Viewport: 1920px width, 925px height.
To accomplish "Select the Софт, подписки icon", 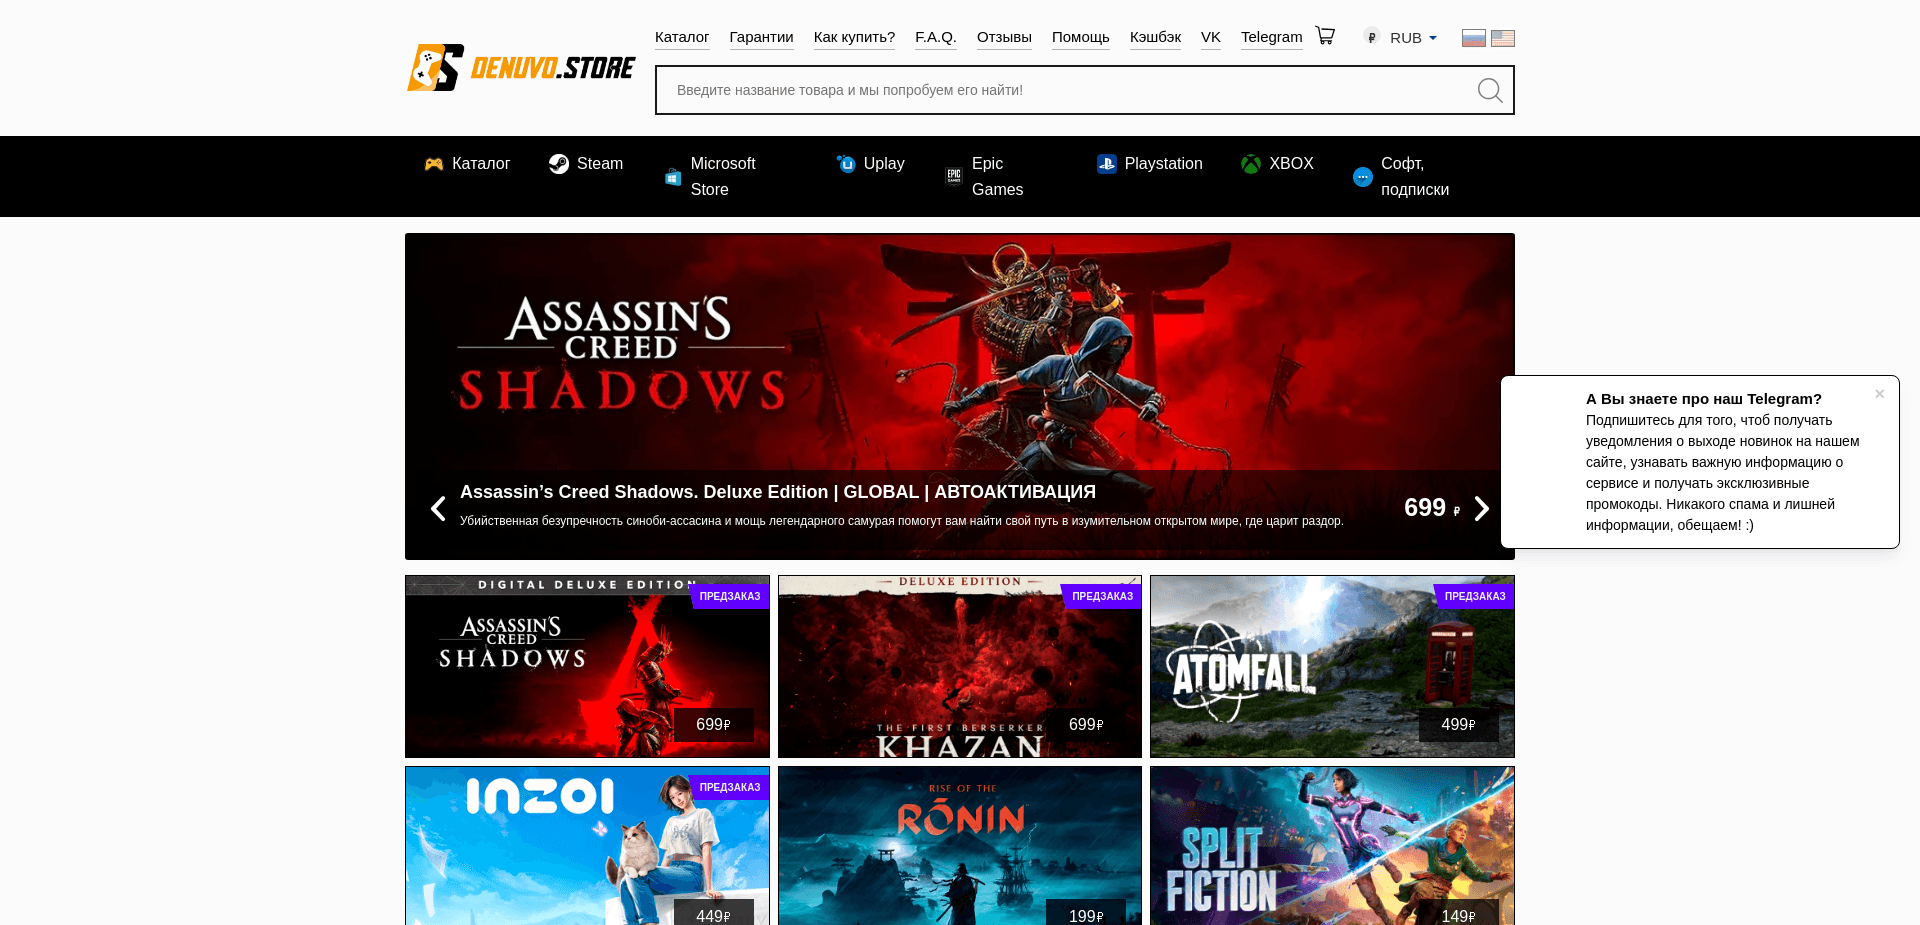I will 1361,176.
